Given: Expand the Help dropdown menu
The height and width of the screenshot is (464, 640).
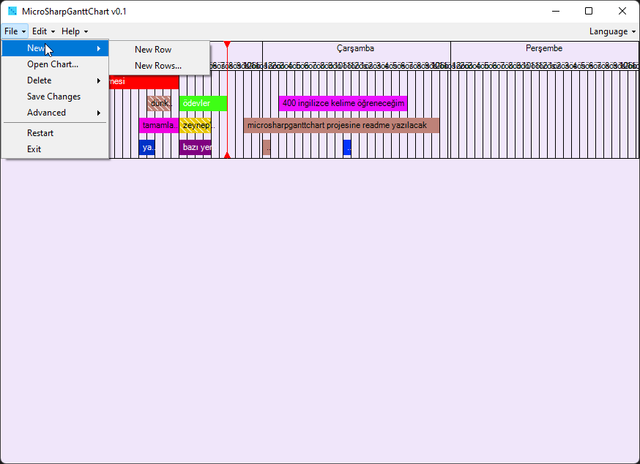Looking at the screenshot, I should coord(75,31).
